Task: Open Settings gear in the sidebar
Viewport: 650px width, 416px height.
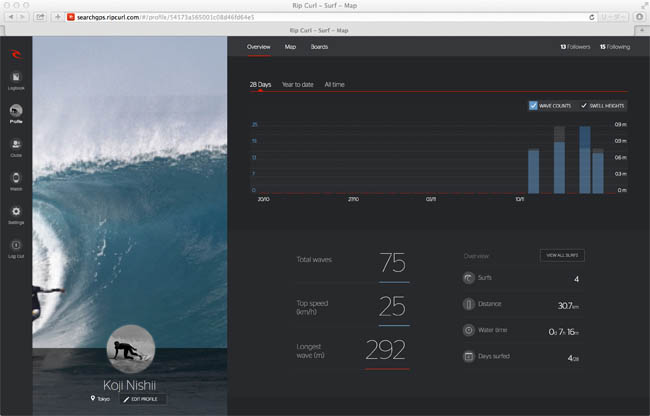Action: click(x=16, y=215)
